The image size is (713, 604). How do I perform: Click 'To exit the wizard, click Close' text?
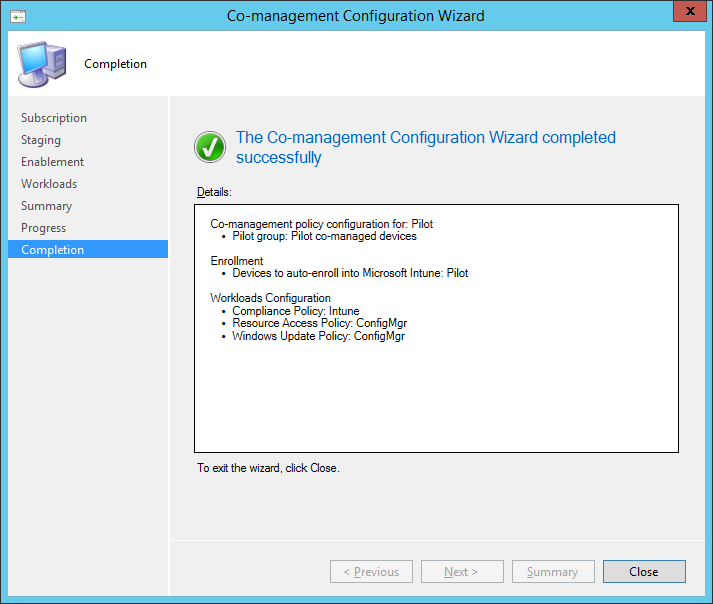(x=268, y=468)
